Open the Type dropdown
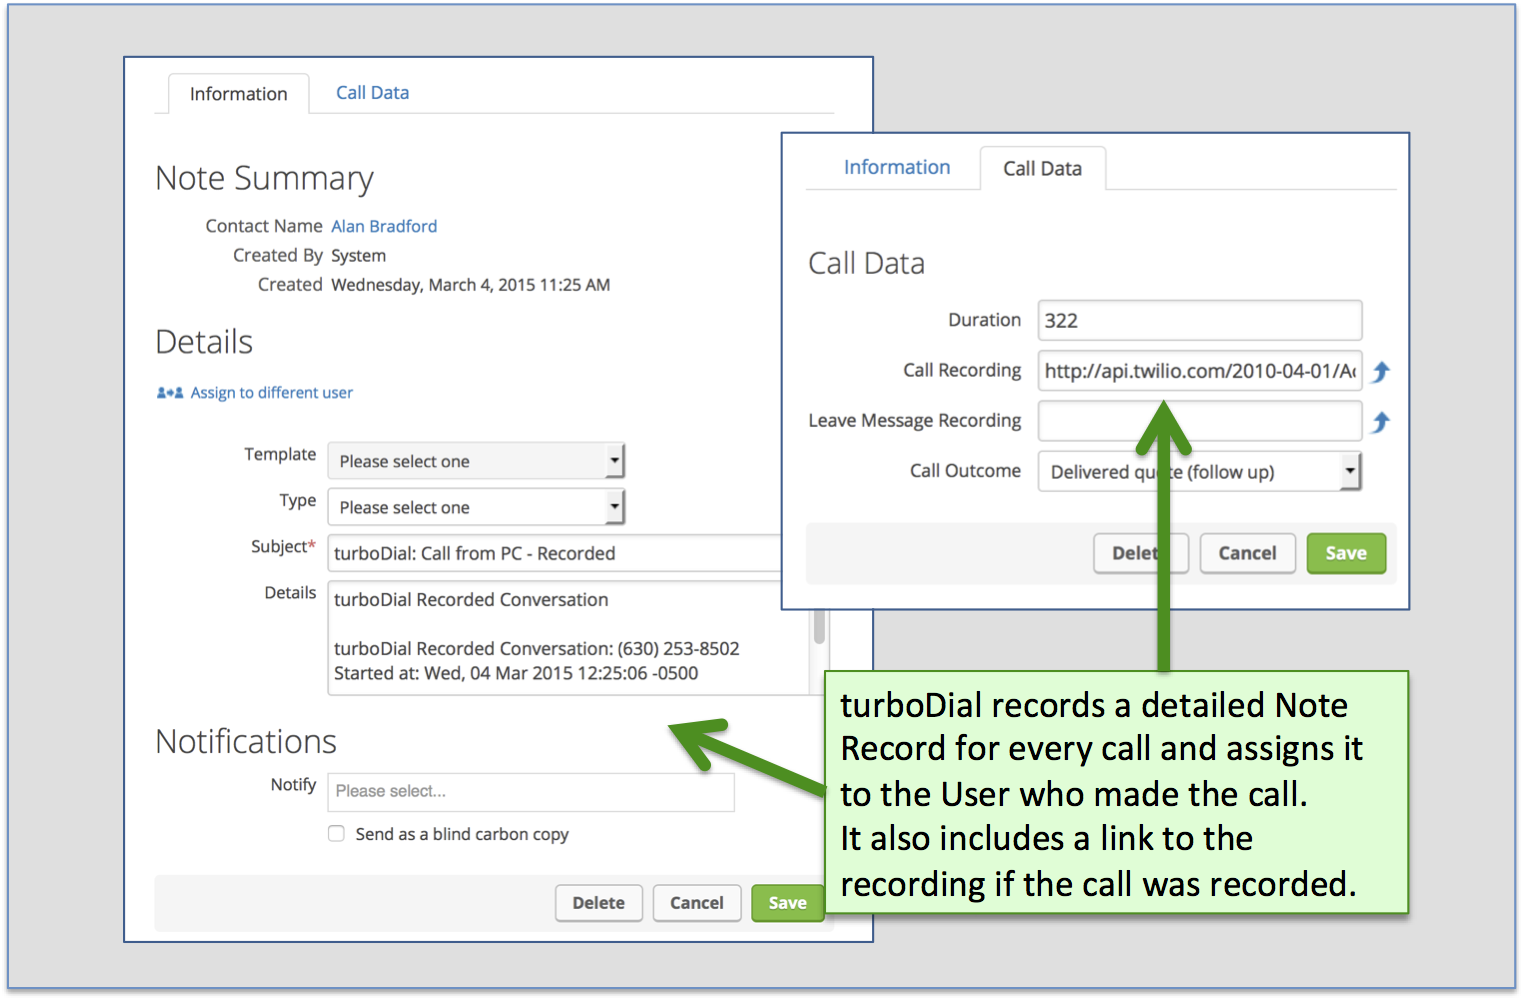Viewport: 1522px width, 1000px height. point(476,507)
